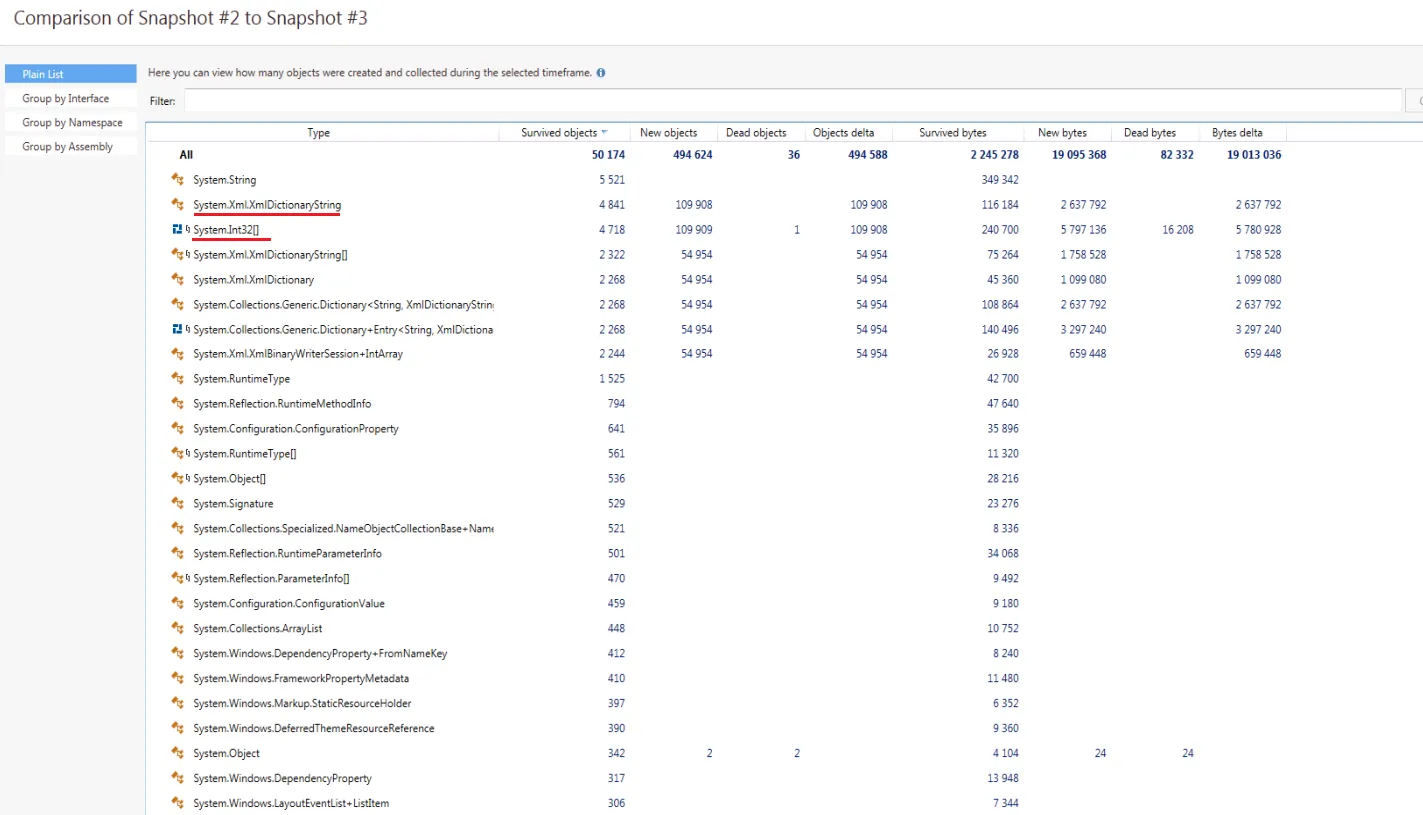Click the 659 448 new bytes value
This screenshot has height=815, width=1423.
1088,354
